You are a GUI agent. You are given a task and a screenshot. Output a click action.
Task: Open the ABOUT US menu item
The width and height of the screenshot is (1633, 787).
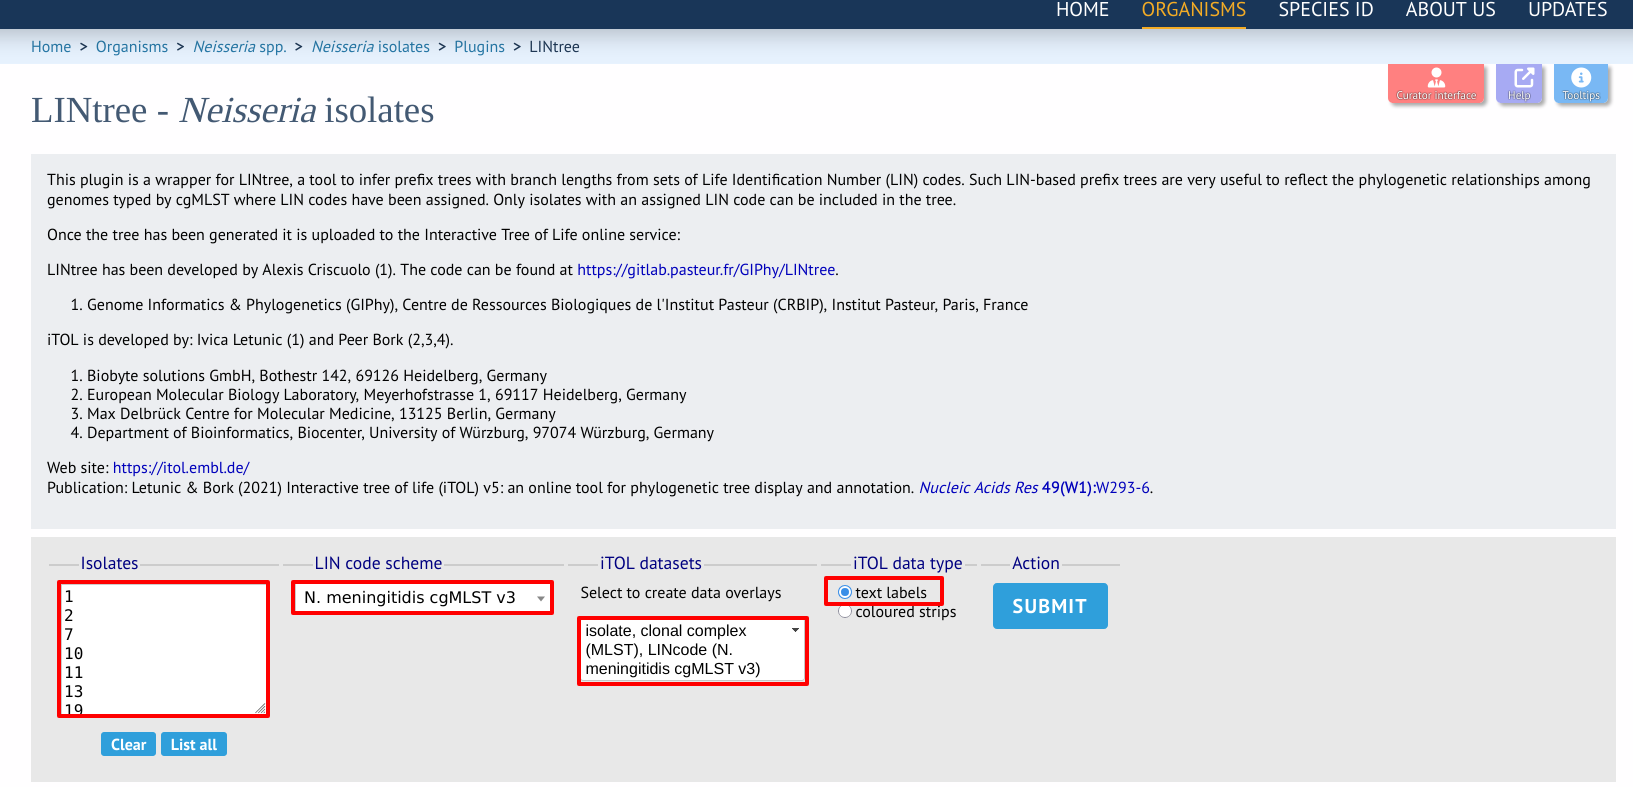(x=1450, y=11)
